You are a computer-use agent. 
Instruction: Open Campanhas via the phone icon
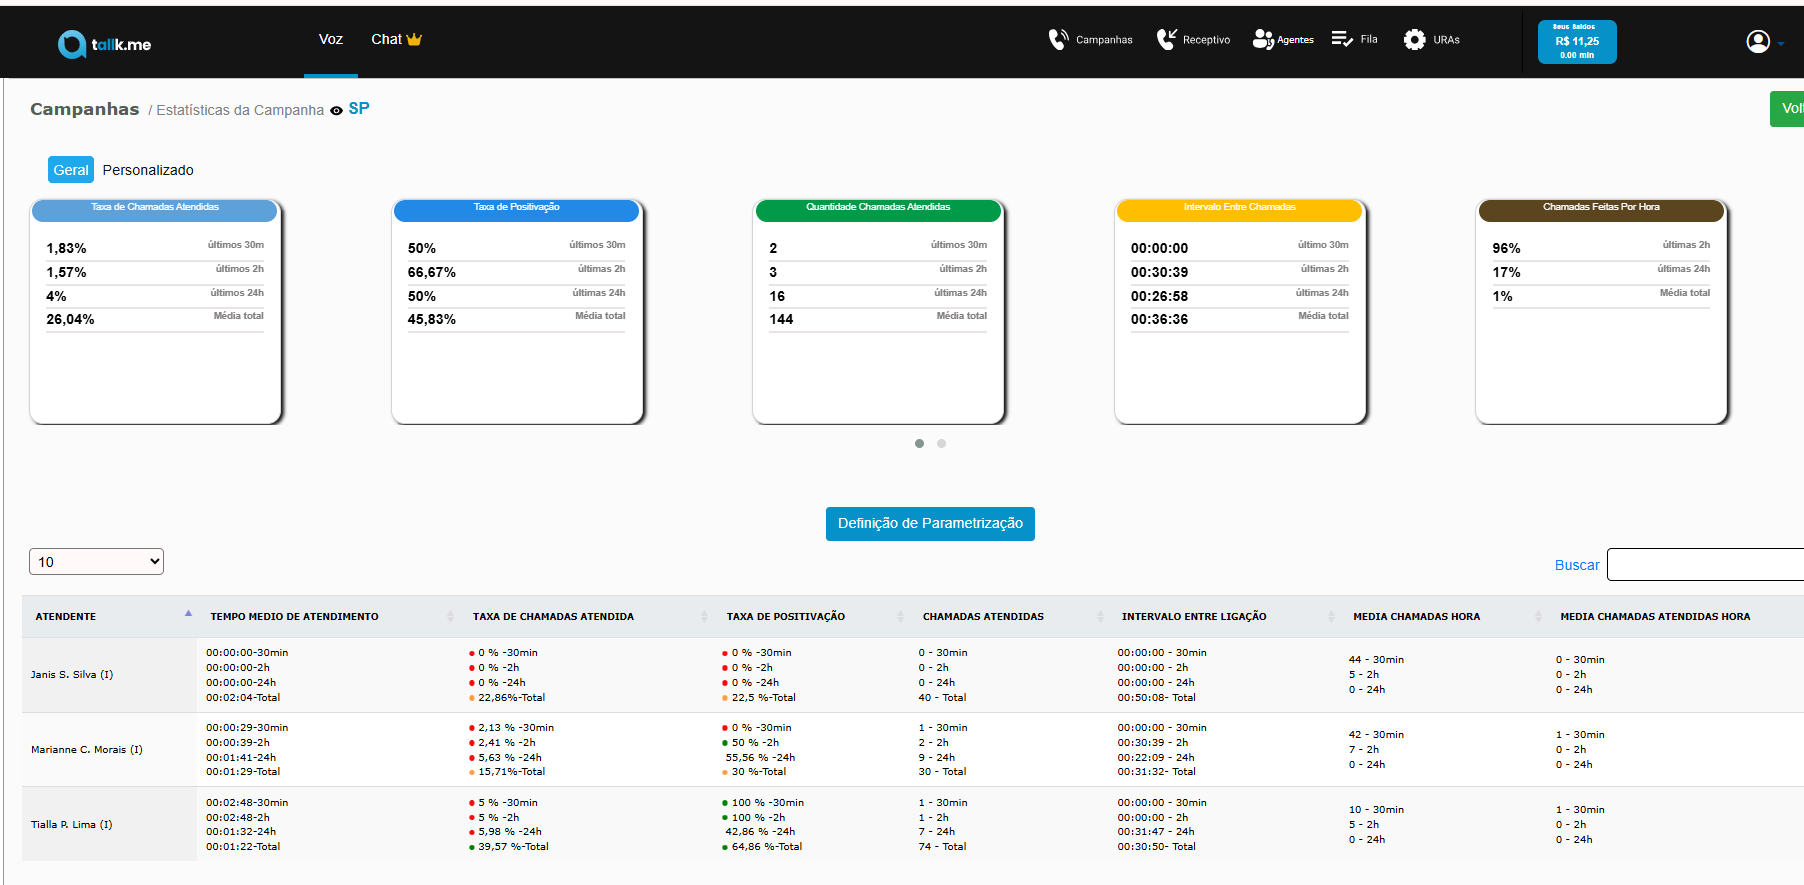point(1058,40)
